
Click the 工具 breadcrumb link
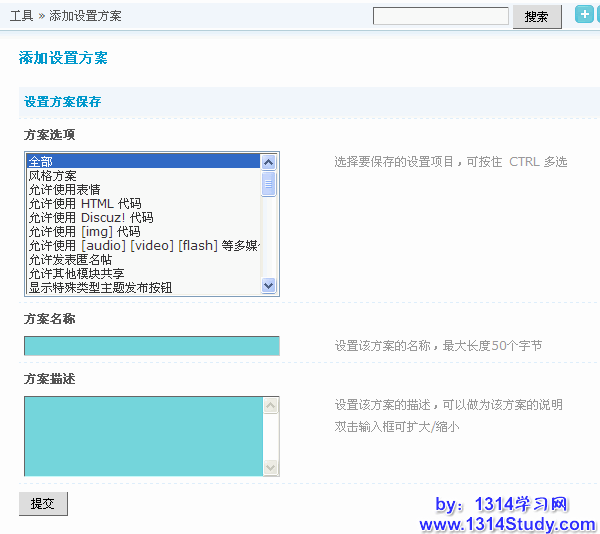point(21,16)
